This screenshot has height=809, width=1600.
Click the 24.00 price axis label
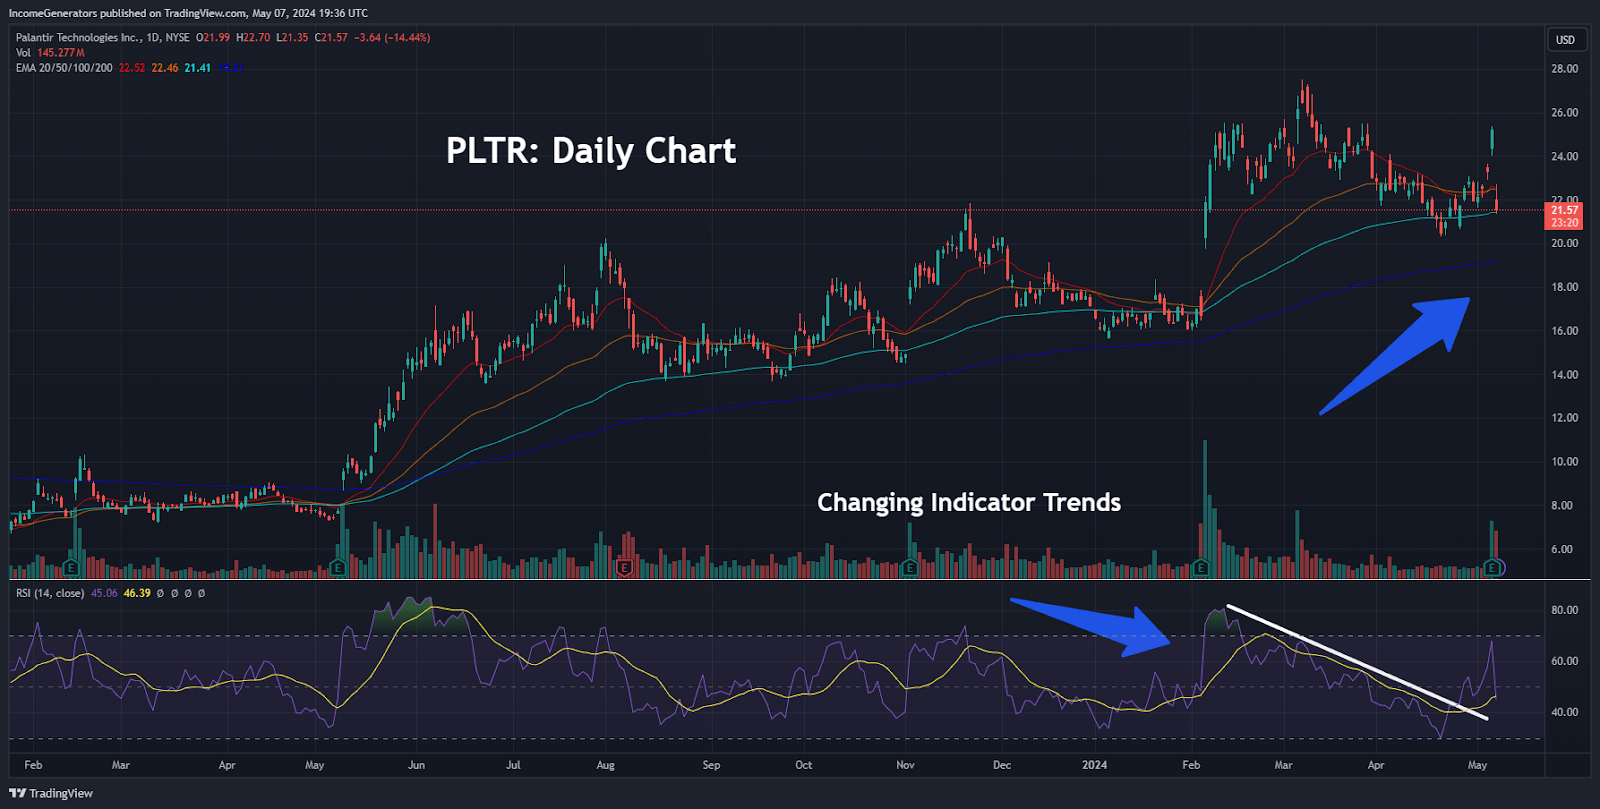[1565, 157]
